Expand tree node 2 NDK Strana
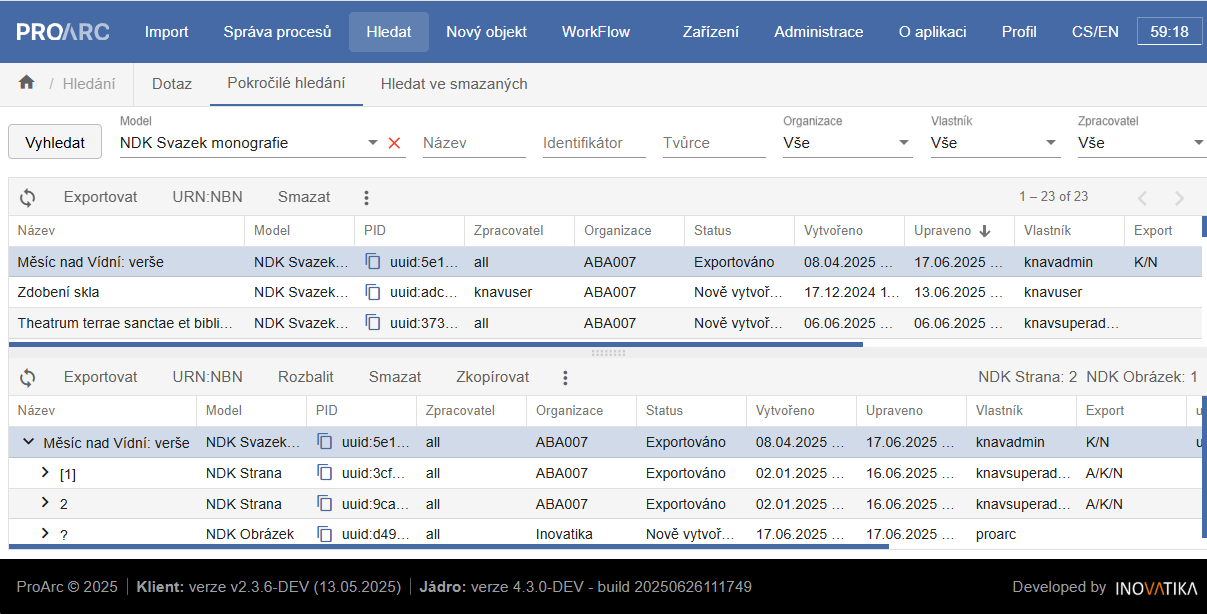The width and height of the screenshot is (1207, 614). pos(45,503)
